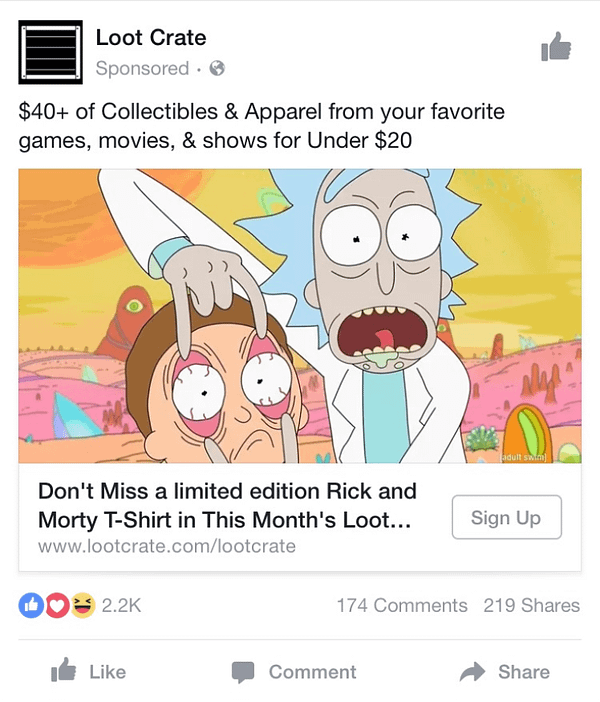Click the Share arrow icon
This screenshot has height=702, width=600.
472,672
